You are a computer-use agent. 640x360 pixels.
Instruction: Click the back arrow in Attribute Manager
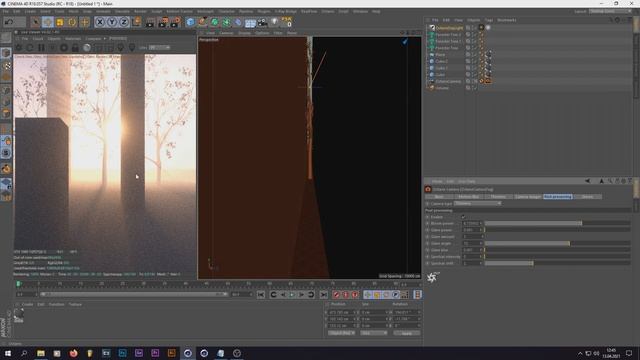(x=587, y=181)
